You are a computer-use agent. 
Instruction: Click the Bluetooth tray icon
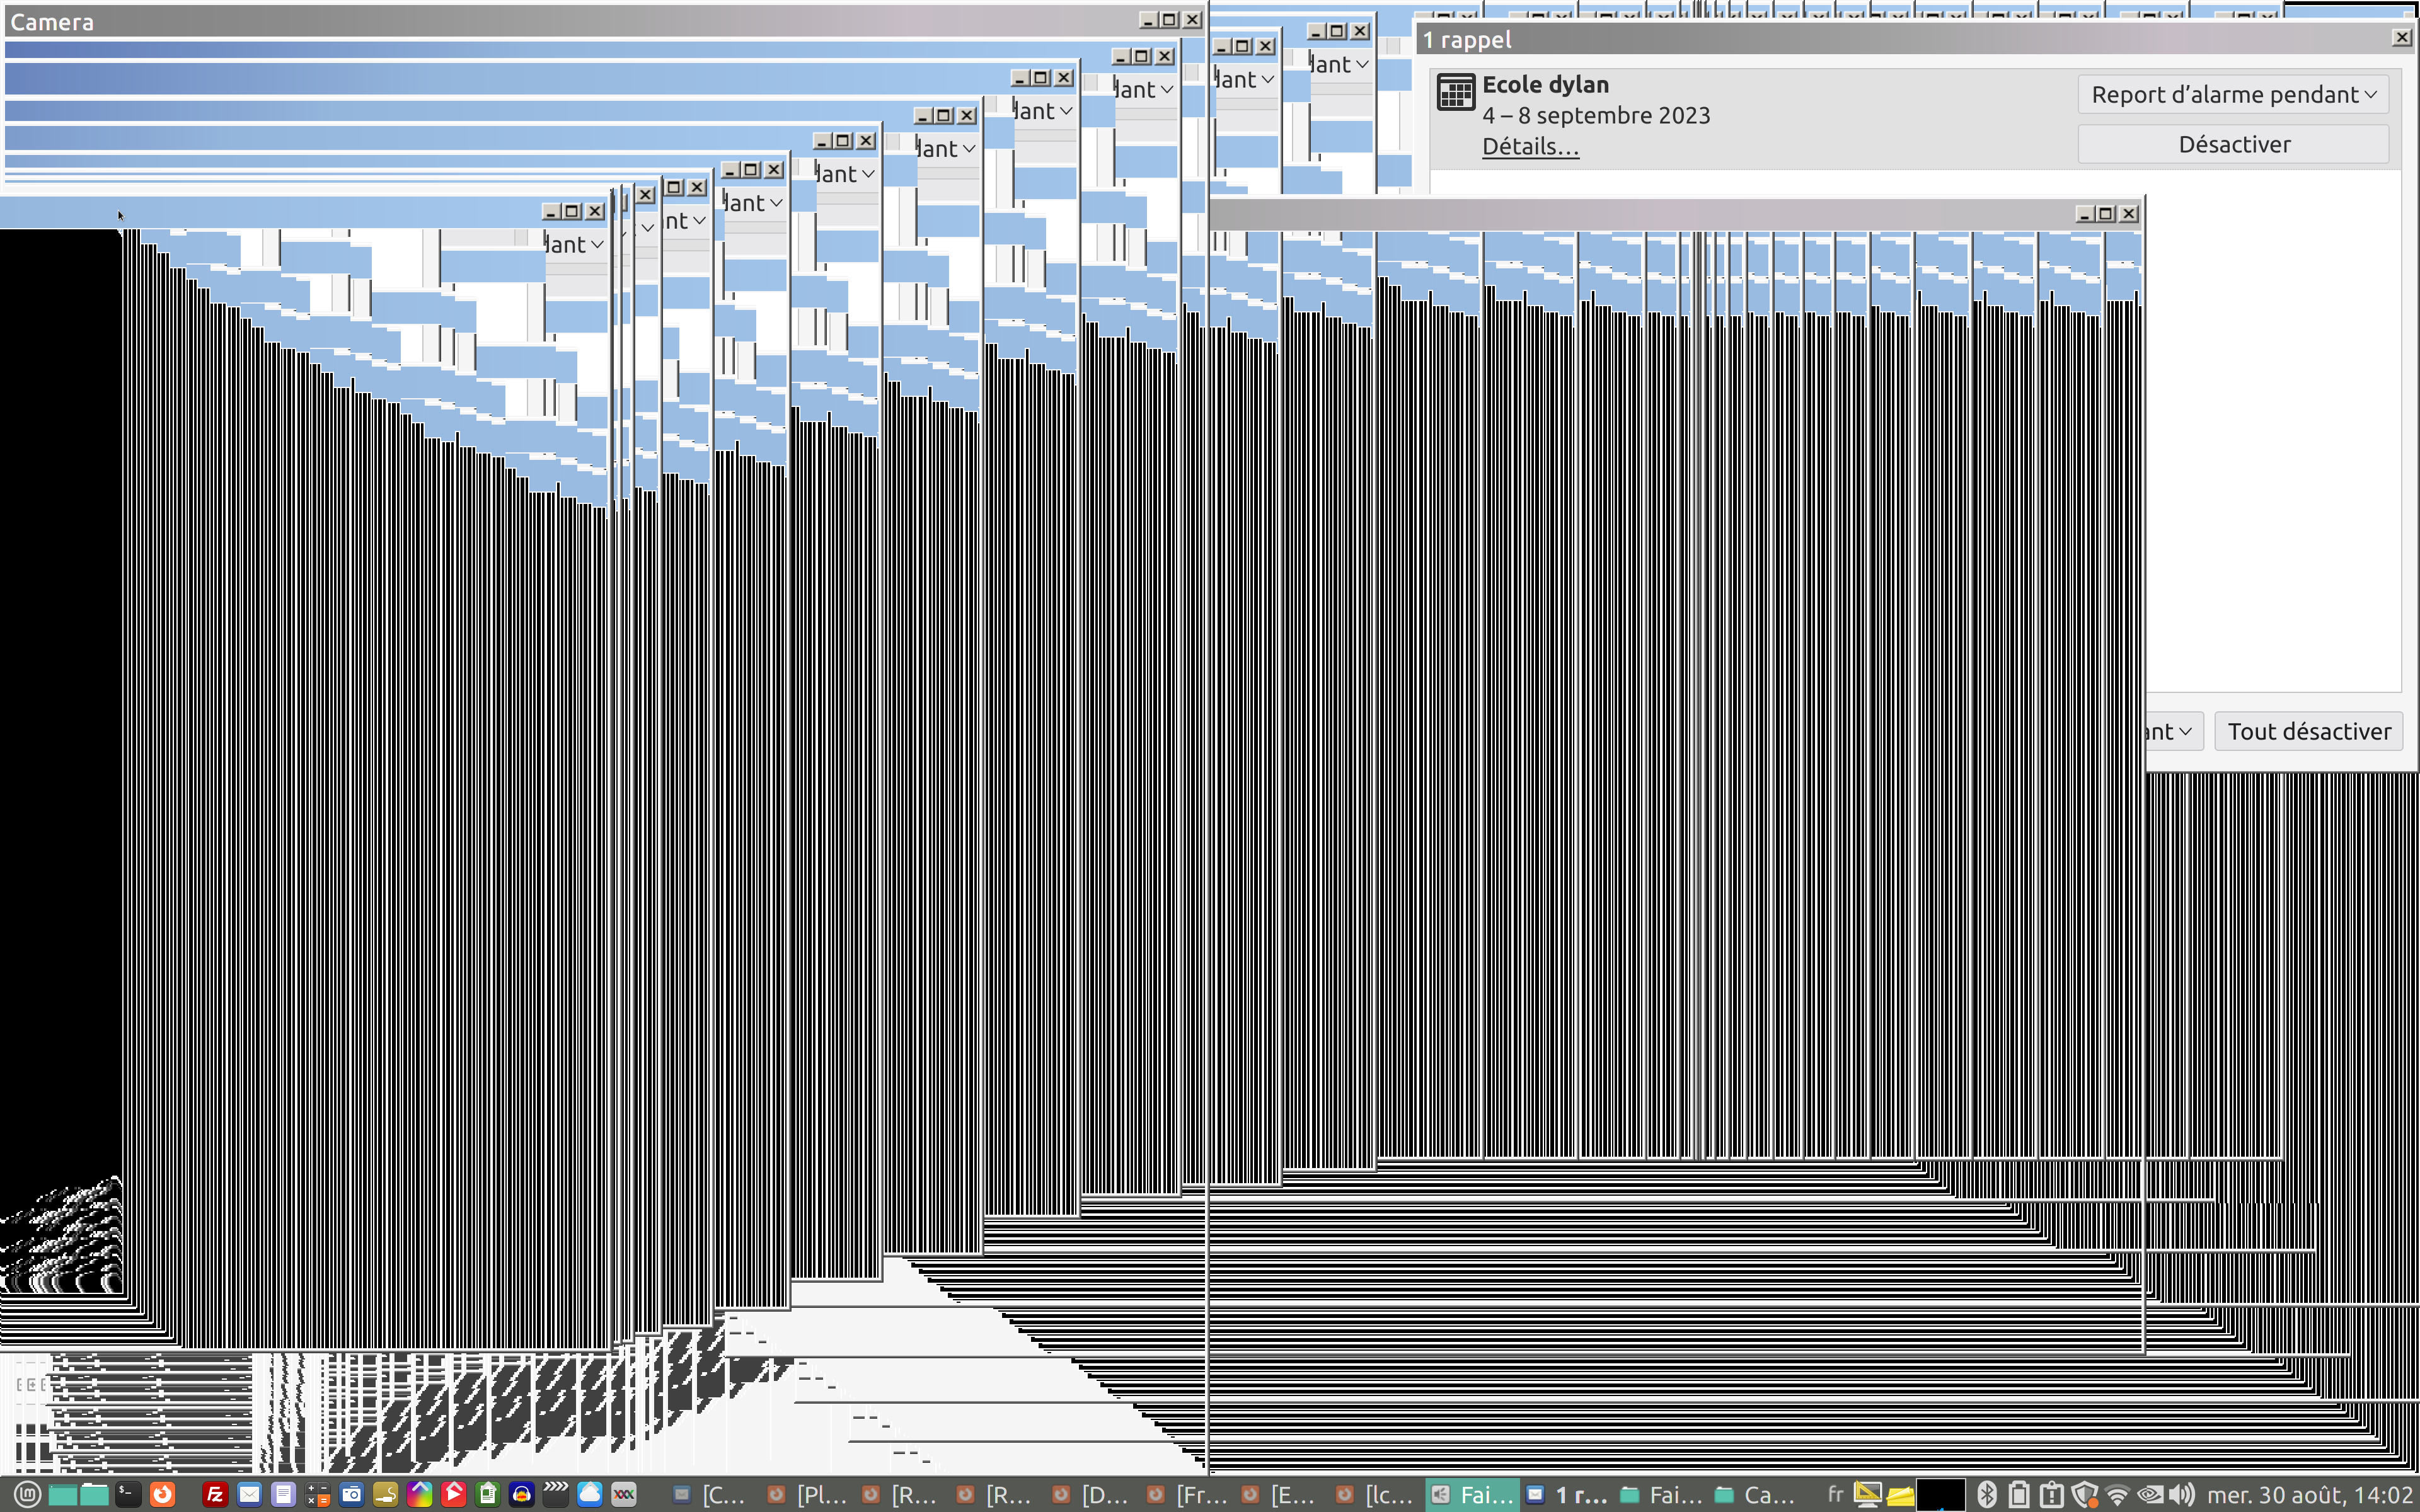1986,1494
